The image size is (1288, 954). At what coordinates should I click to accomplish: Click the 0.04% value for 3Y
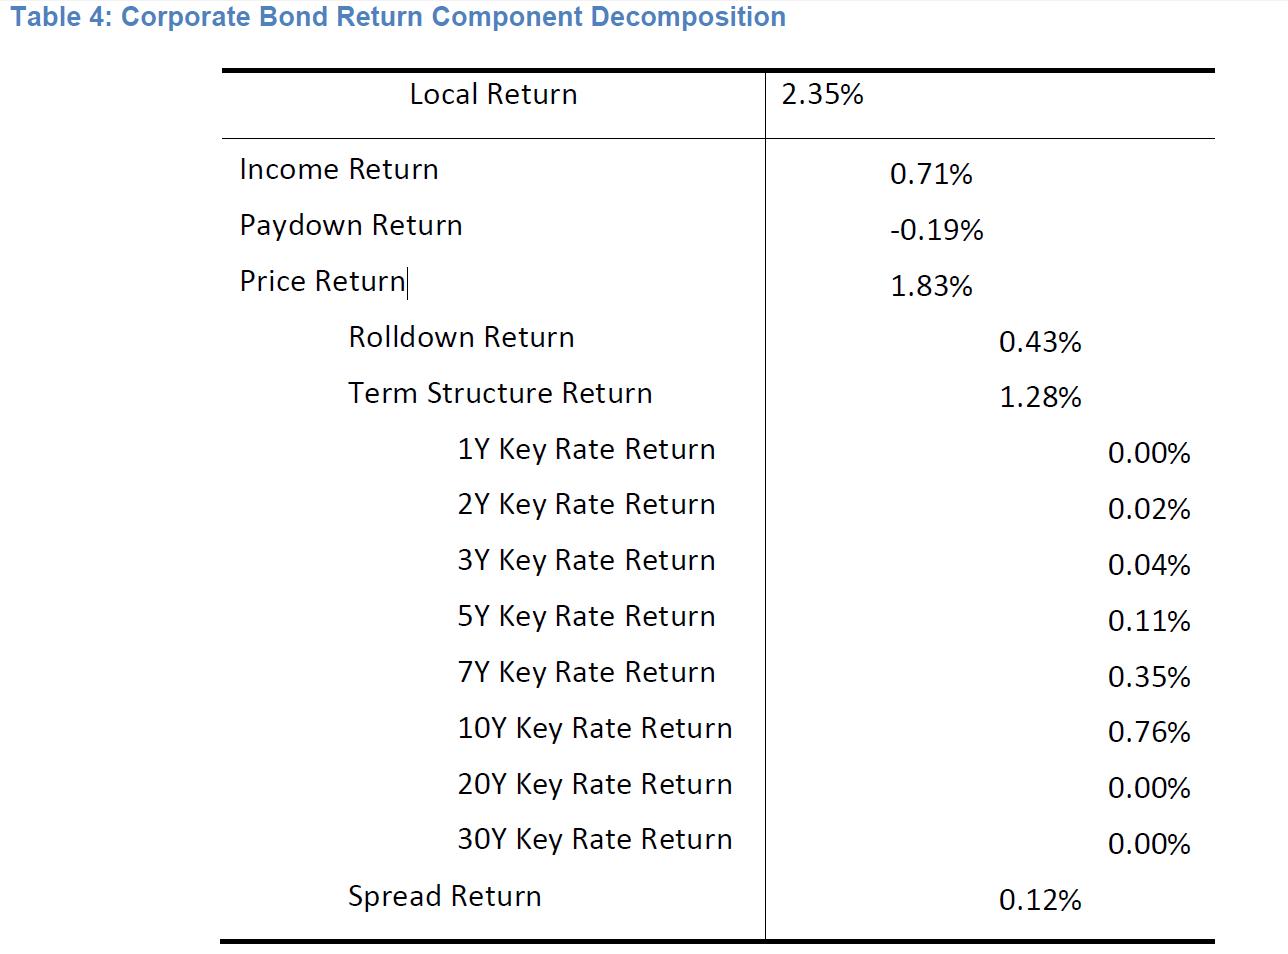click(x=1149, y=566)
